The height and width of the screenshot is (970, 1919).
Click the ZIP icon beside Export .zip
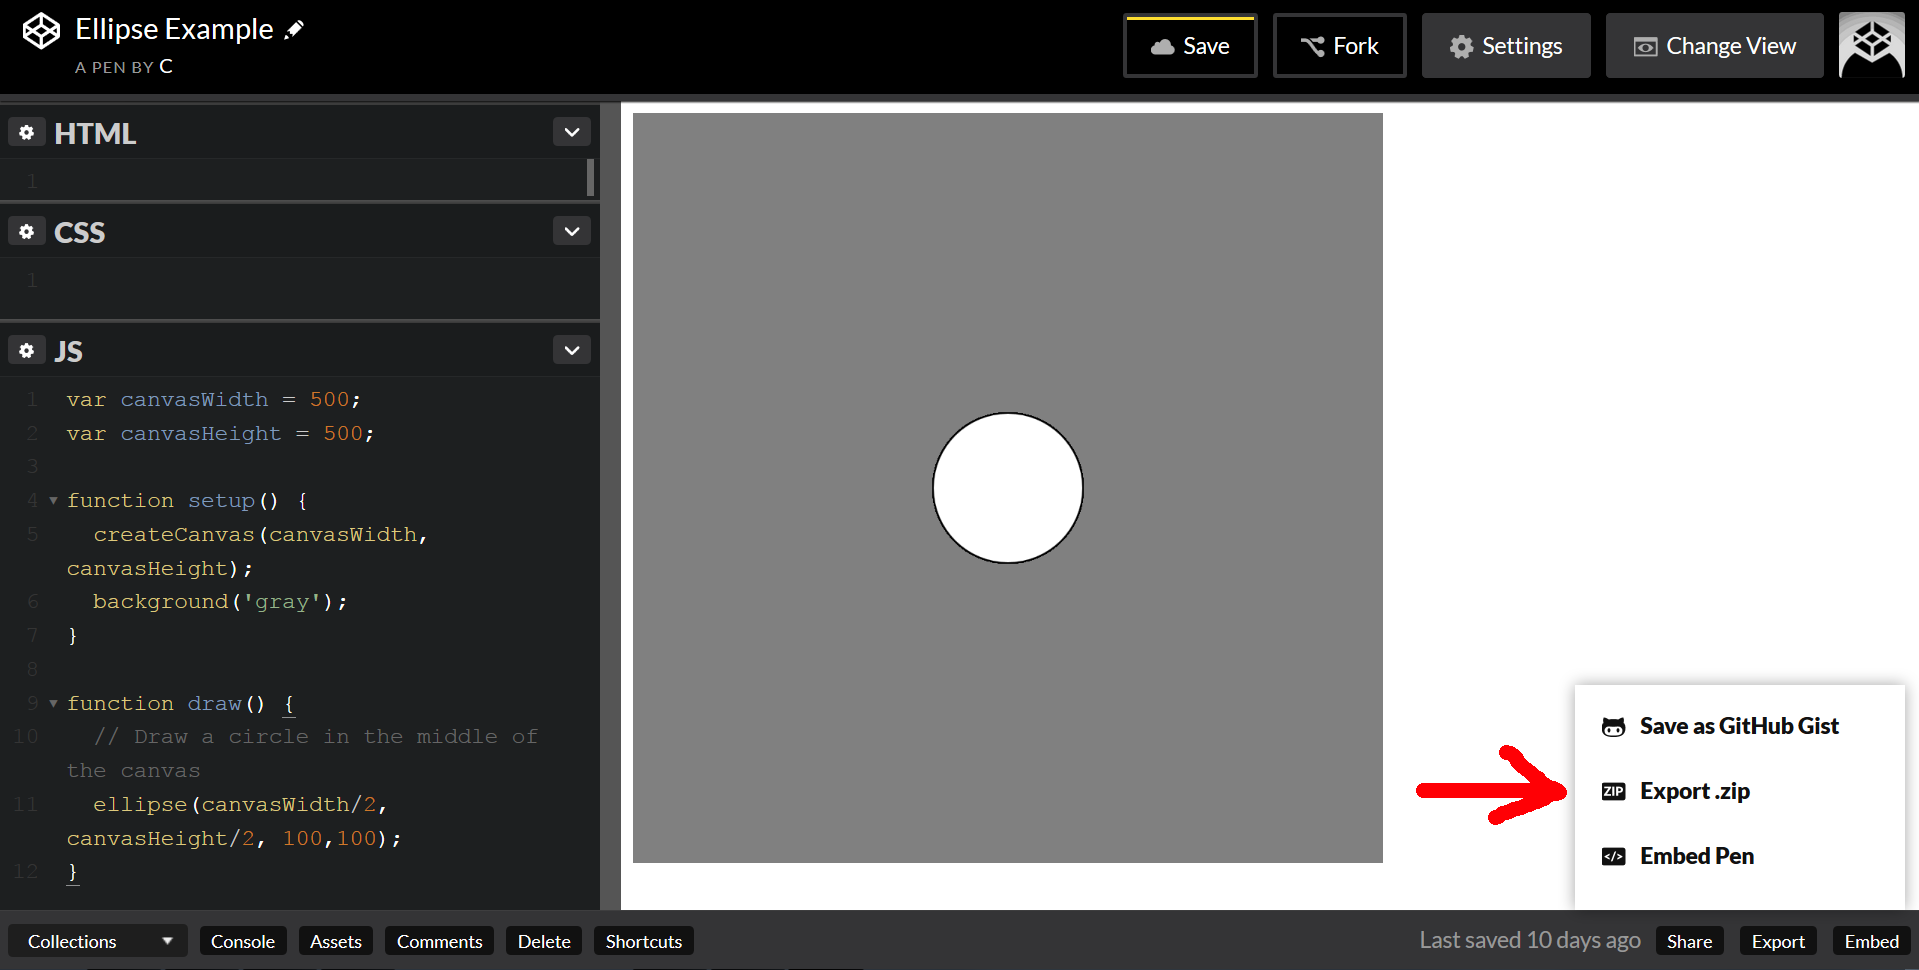tap(1613, 791)
